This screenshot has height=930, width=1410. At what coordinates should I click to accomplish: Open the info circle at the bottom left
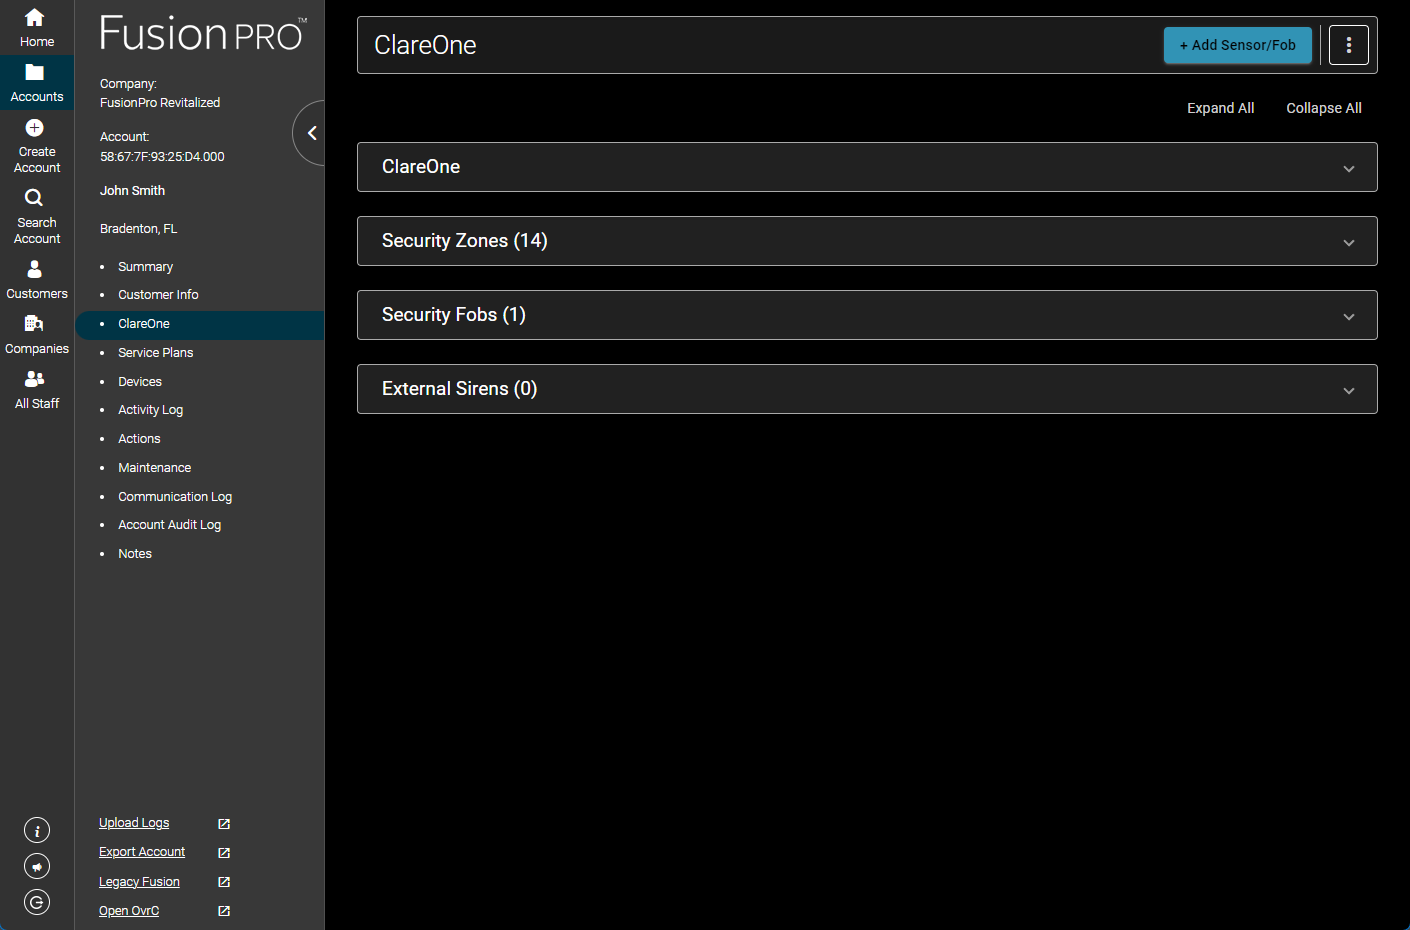point(36,830)
